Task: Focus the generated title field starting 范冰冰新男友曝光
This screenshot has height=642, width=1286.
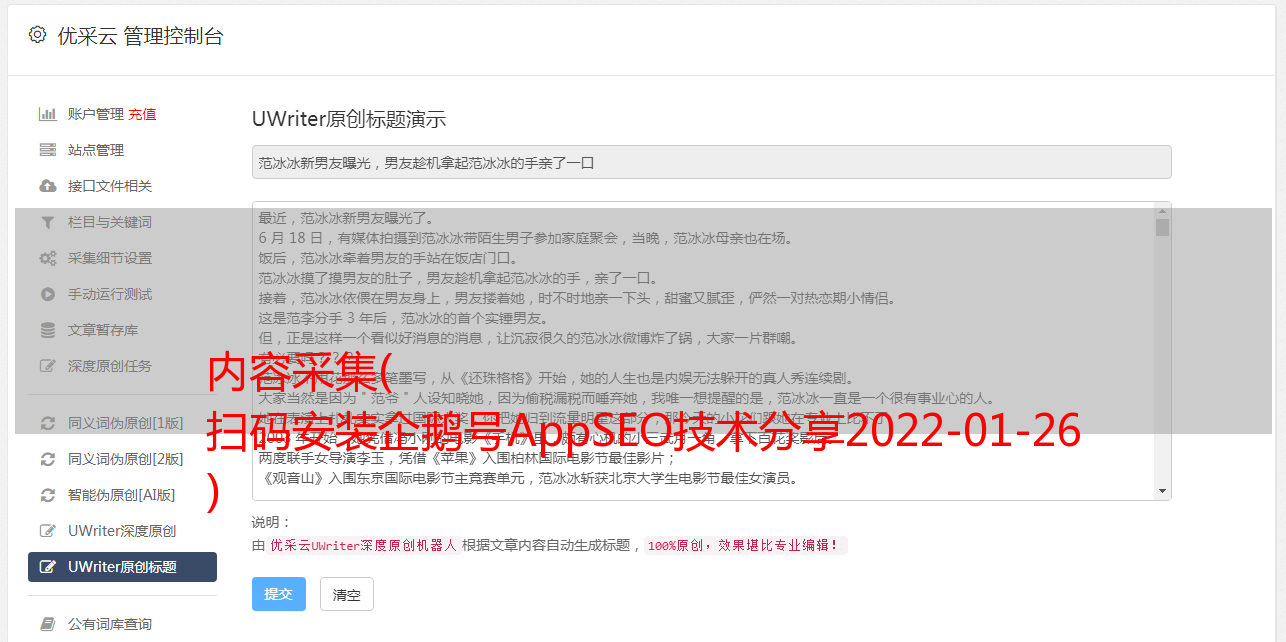Action: click(711, 162)
